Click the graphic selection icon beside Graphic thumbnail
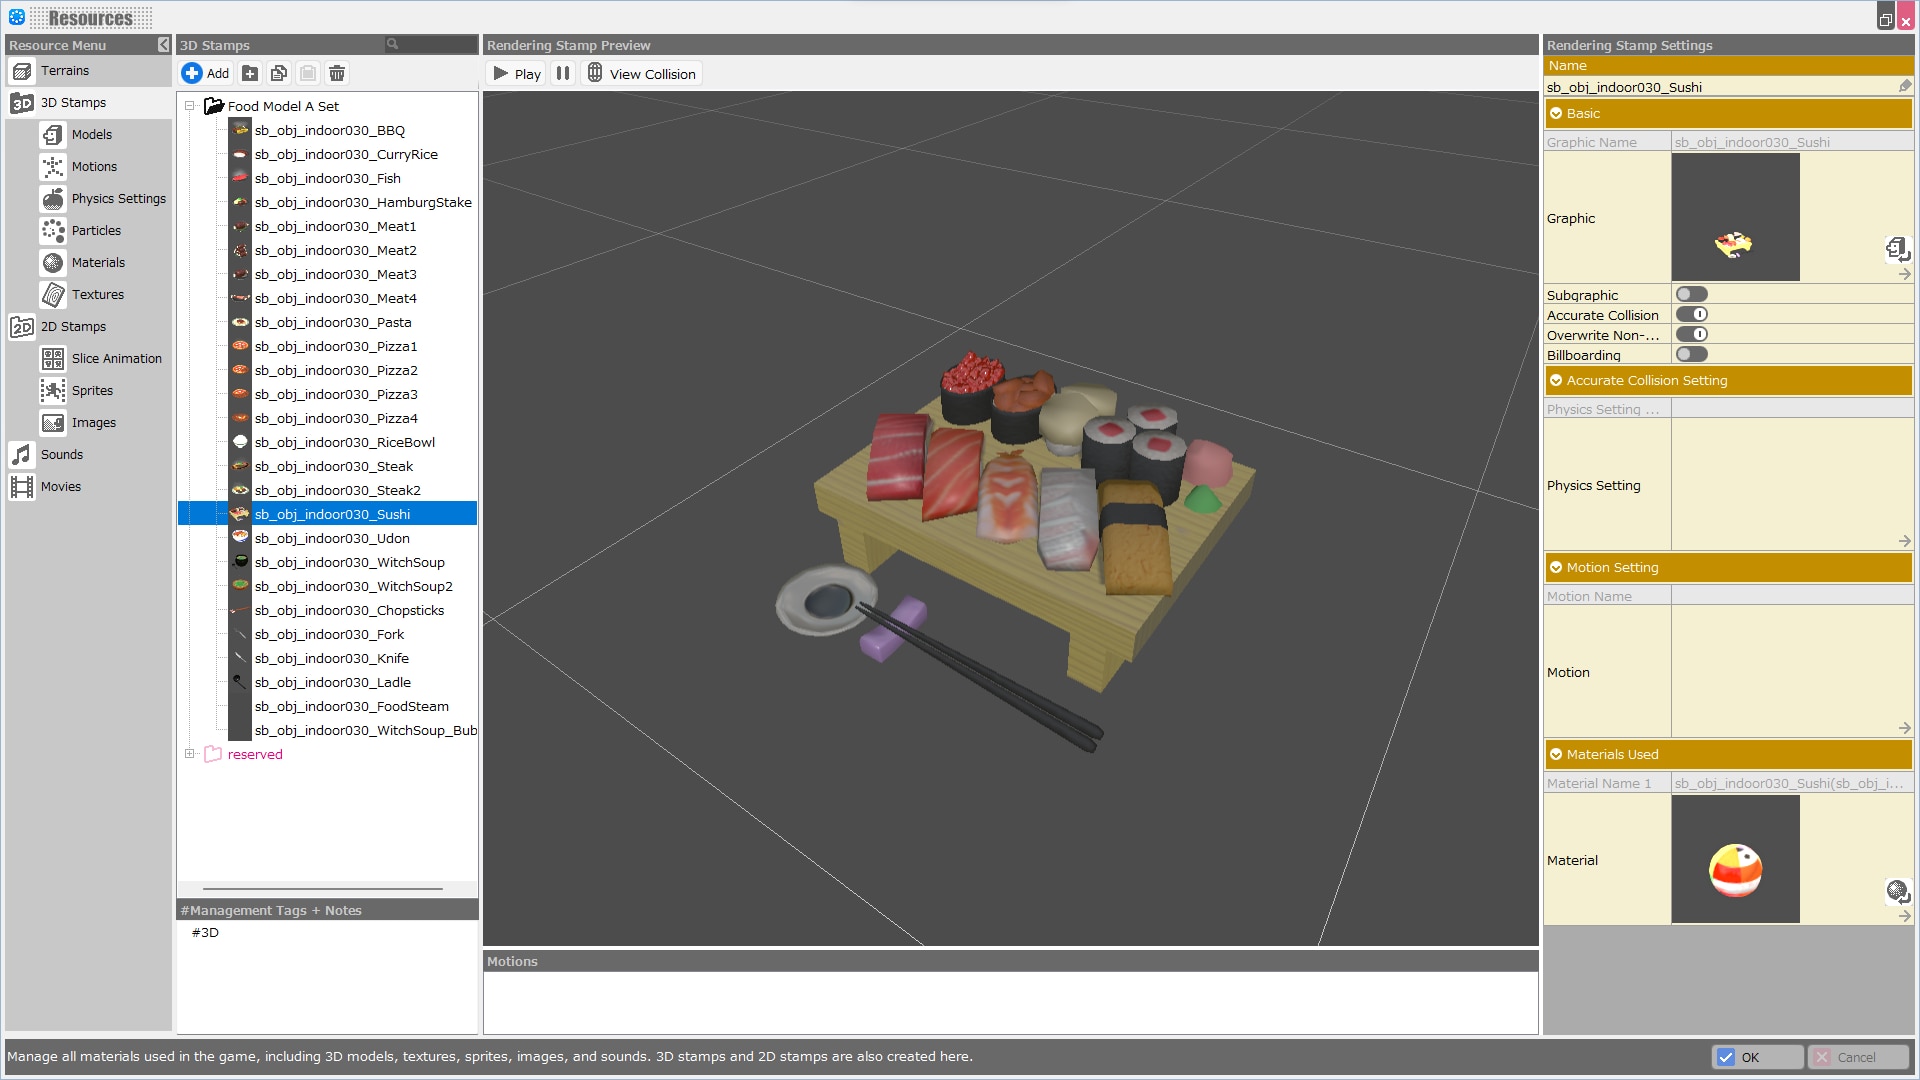Screen dimensions: 1920x1080 click(1897, 248)
